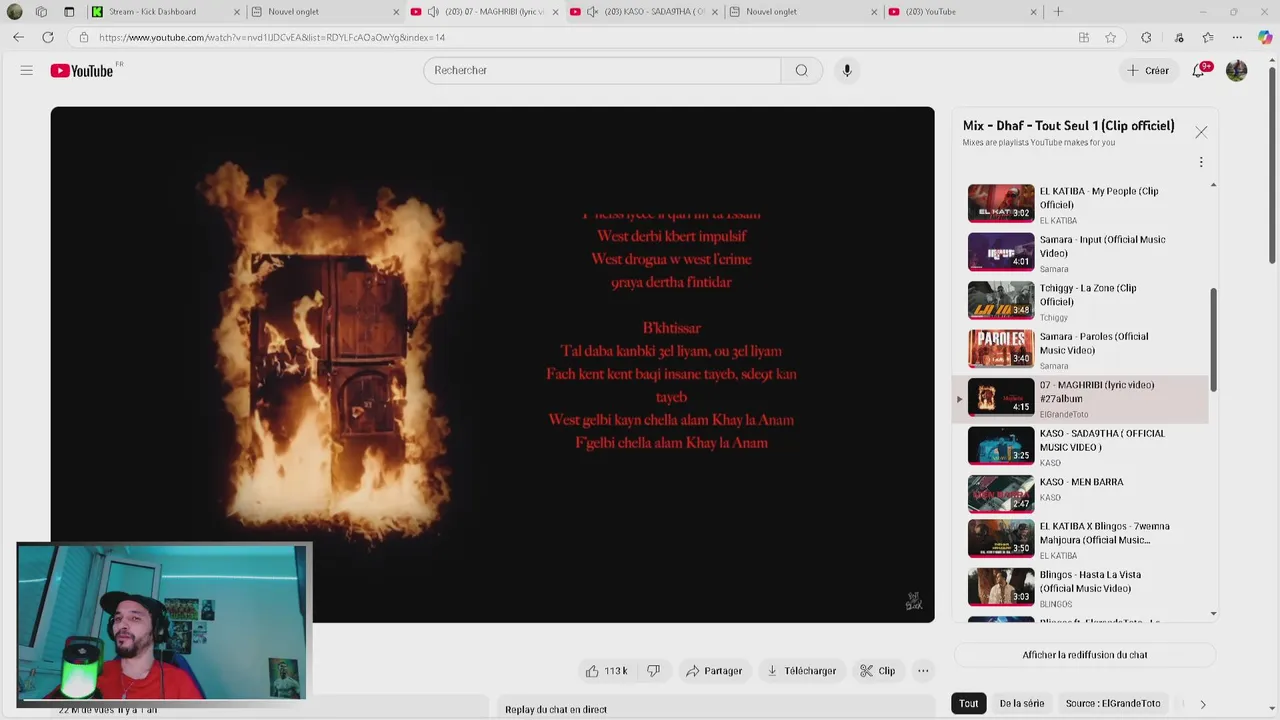Play Tchiggy - La Zone thumbnail
Image resolution: width=1280 pixels, height=720 pixels.
(1001, 300)
